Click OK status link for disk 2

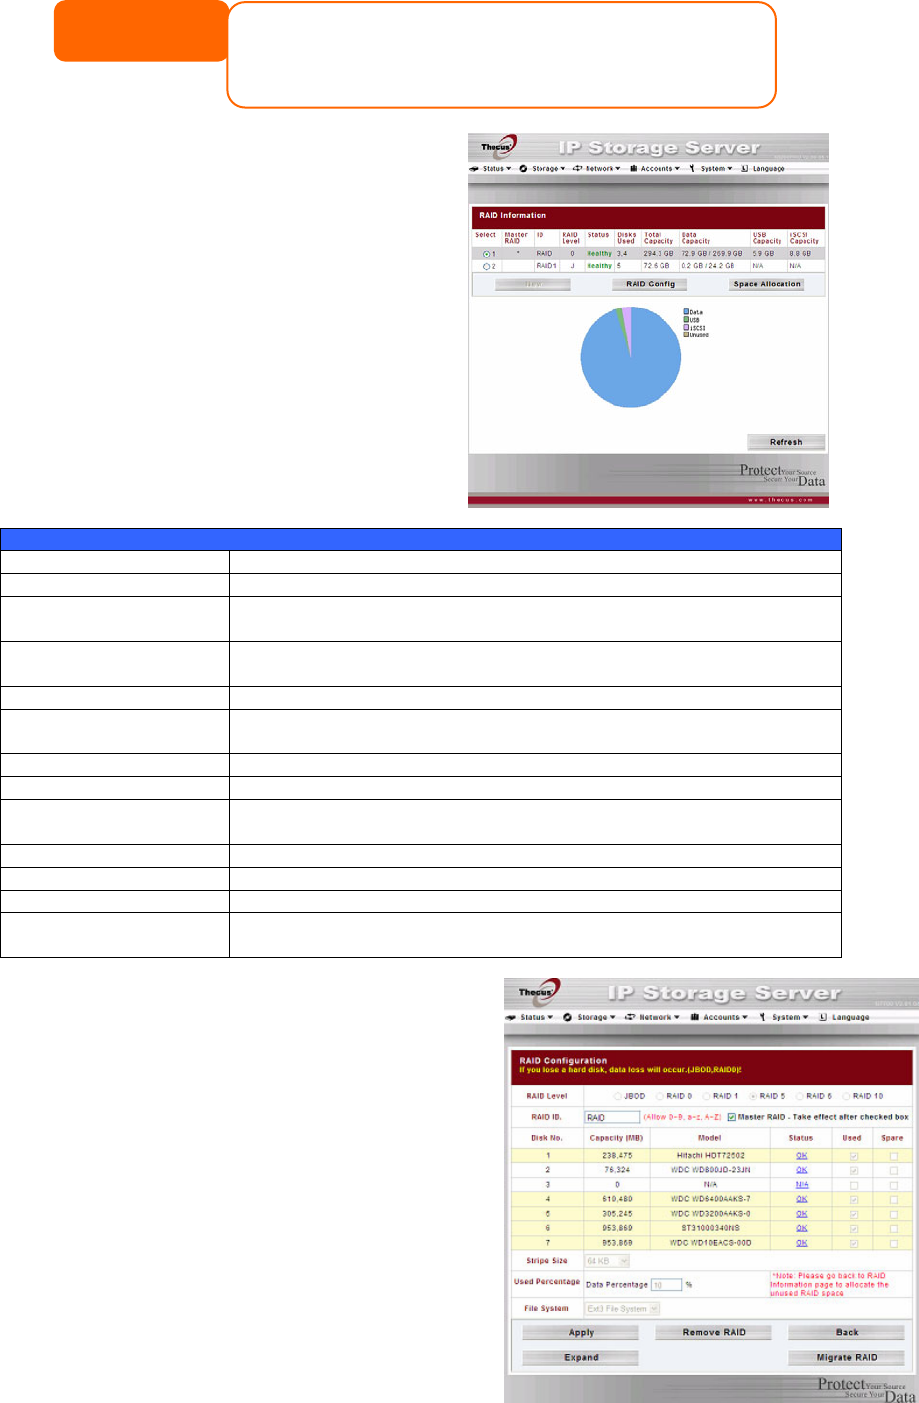(801, 1169)
